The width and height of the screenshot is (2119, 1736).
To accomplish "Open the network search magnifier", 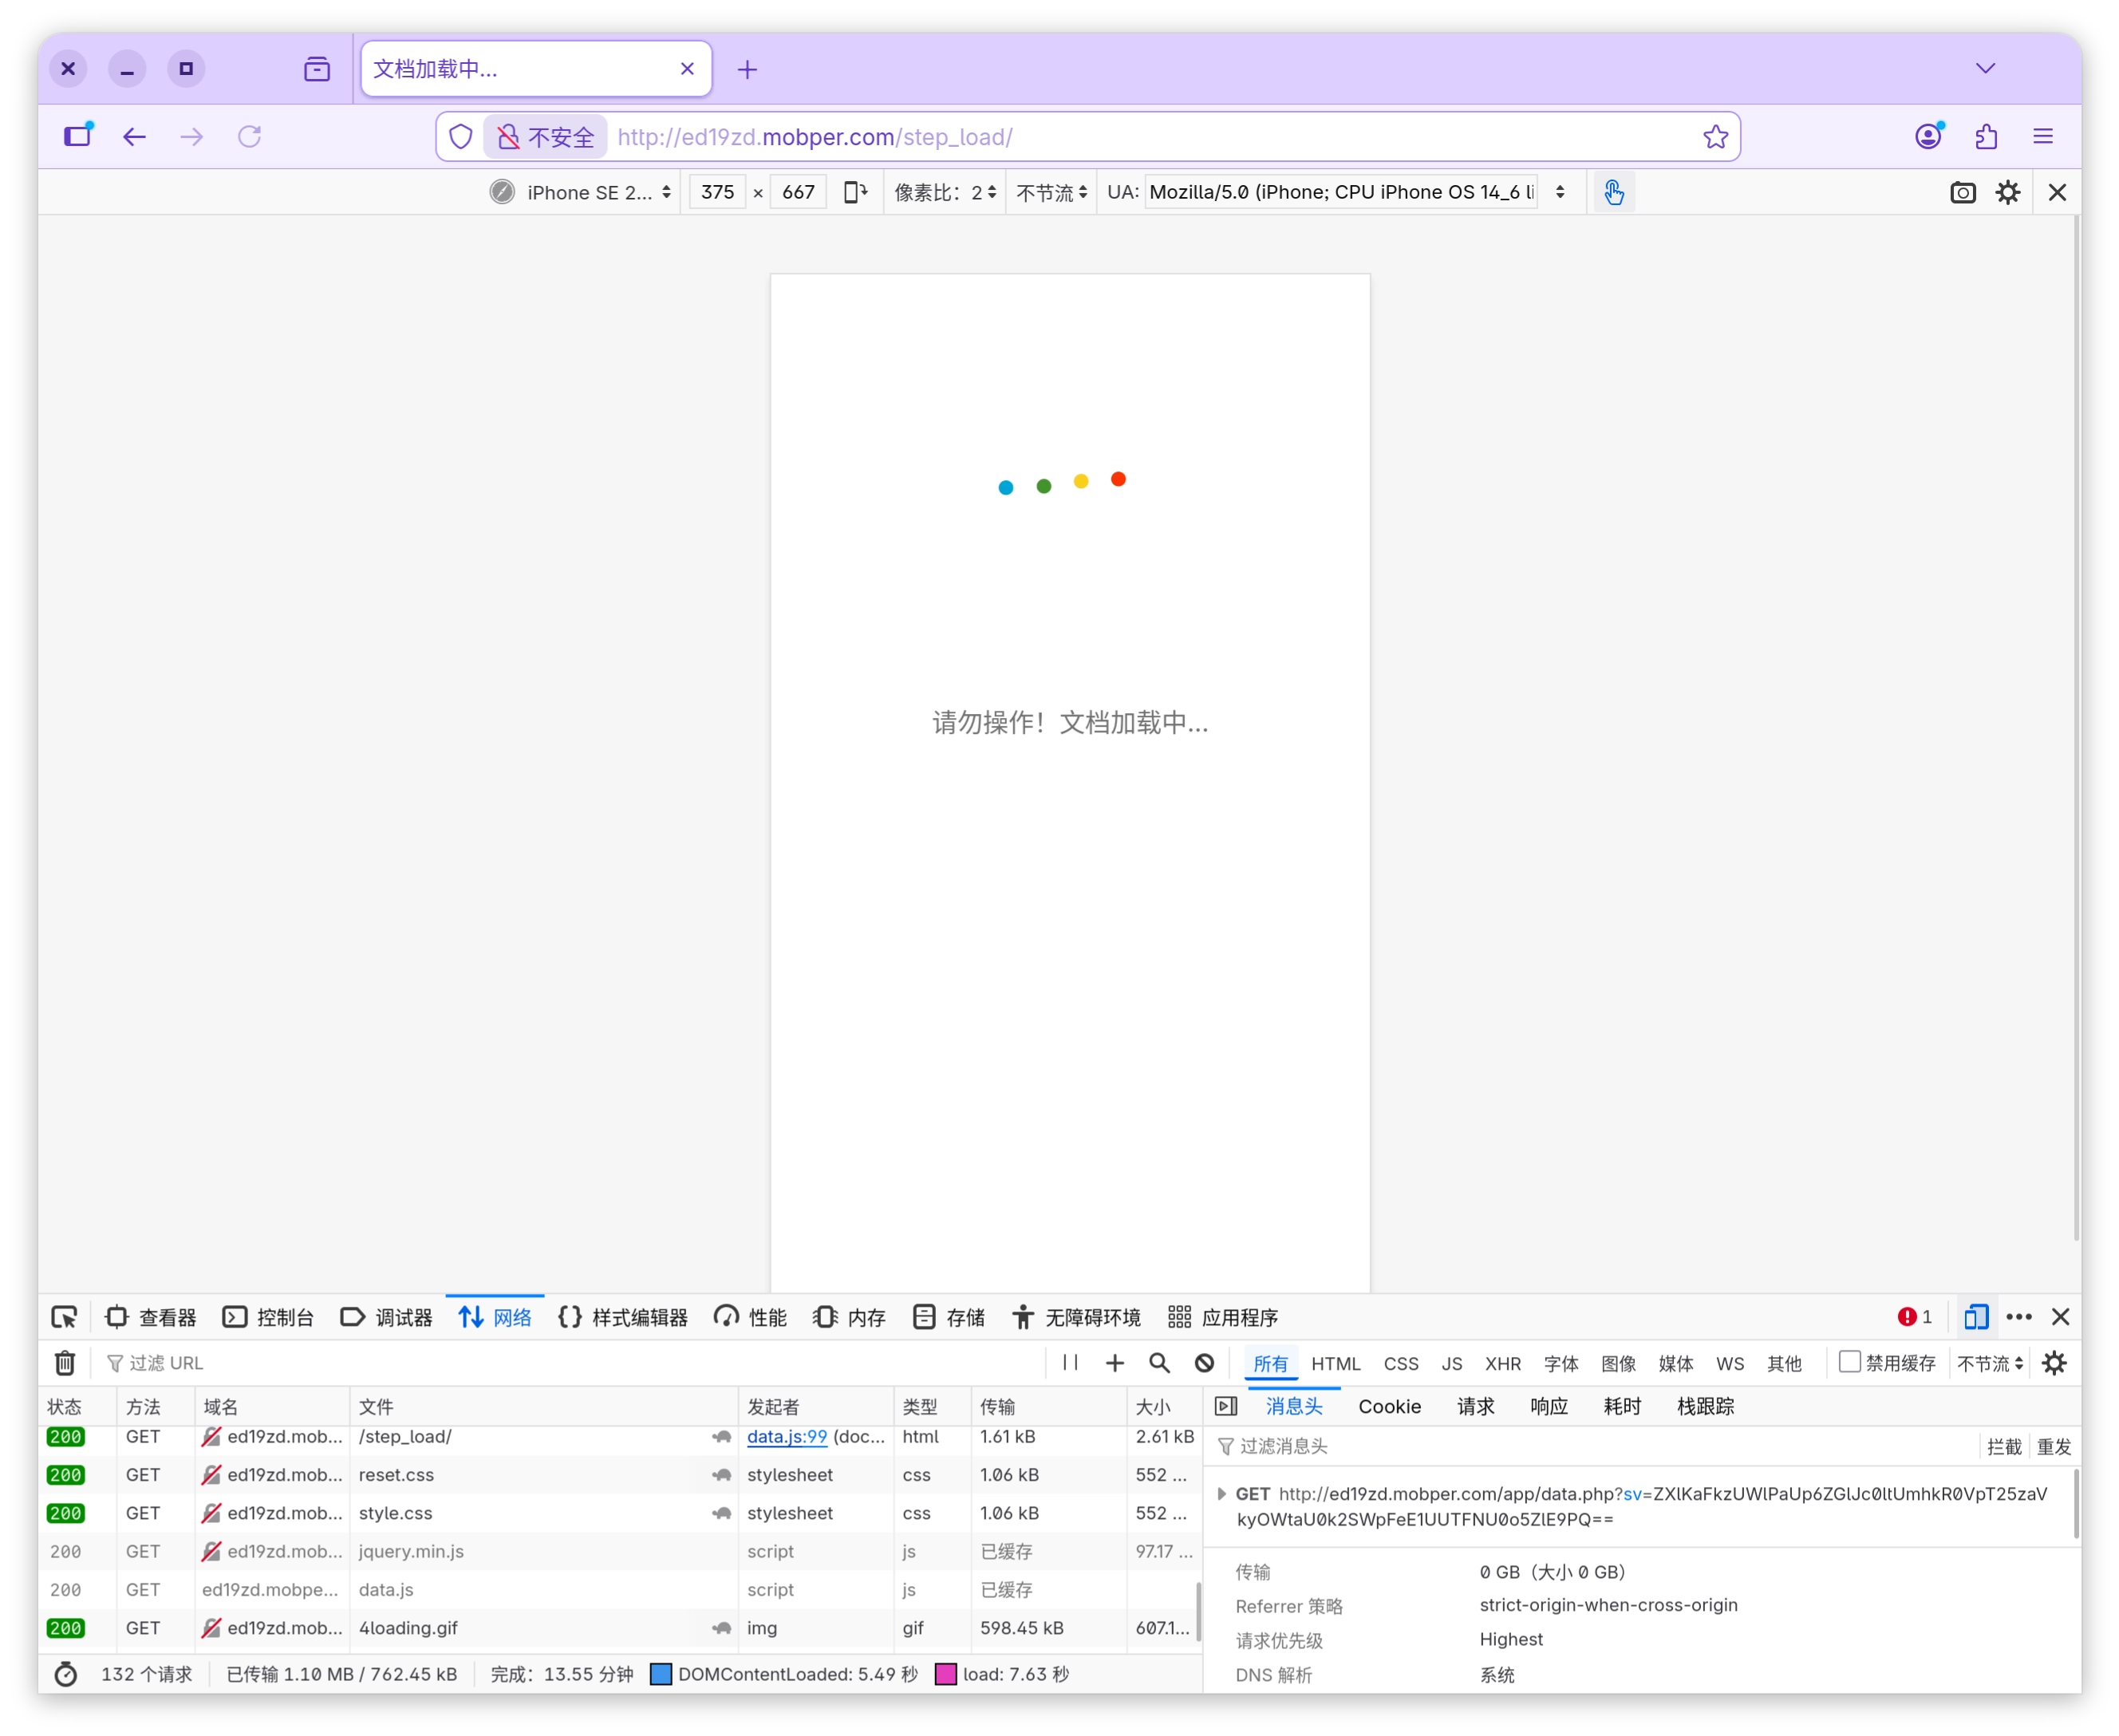I will pos(1159,1363).
